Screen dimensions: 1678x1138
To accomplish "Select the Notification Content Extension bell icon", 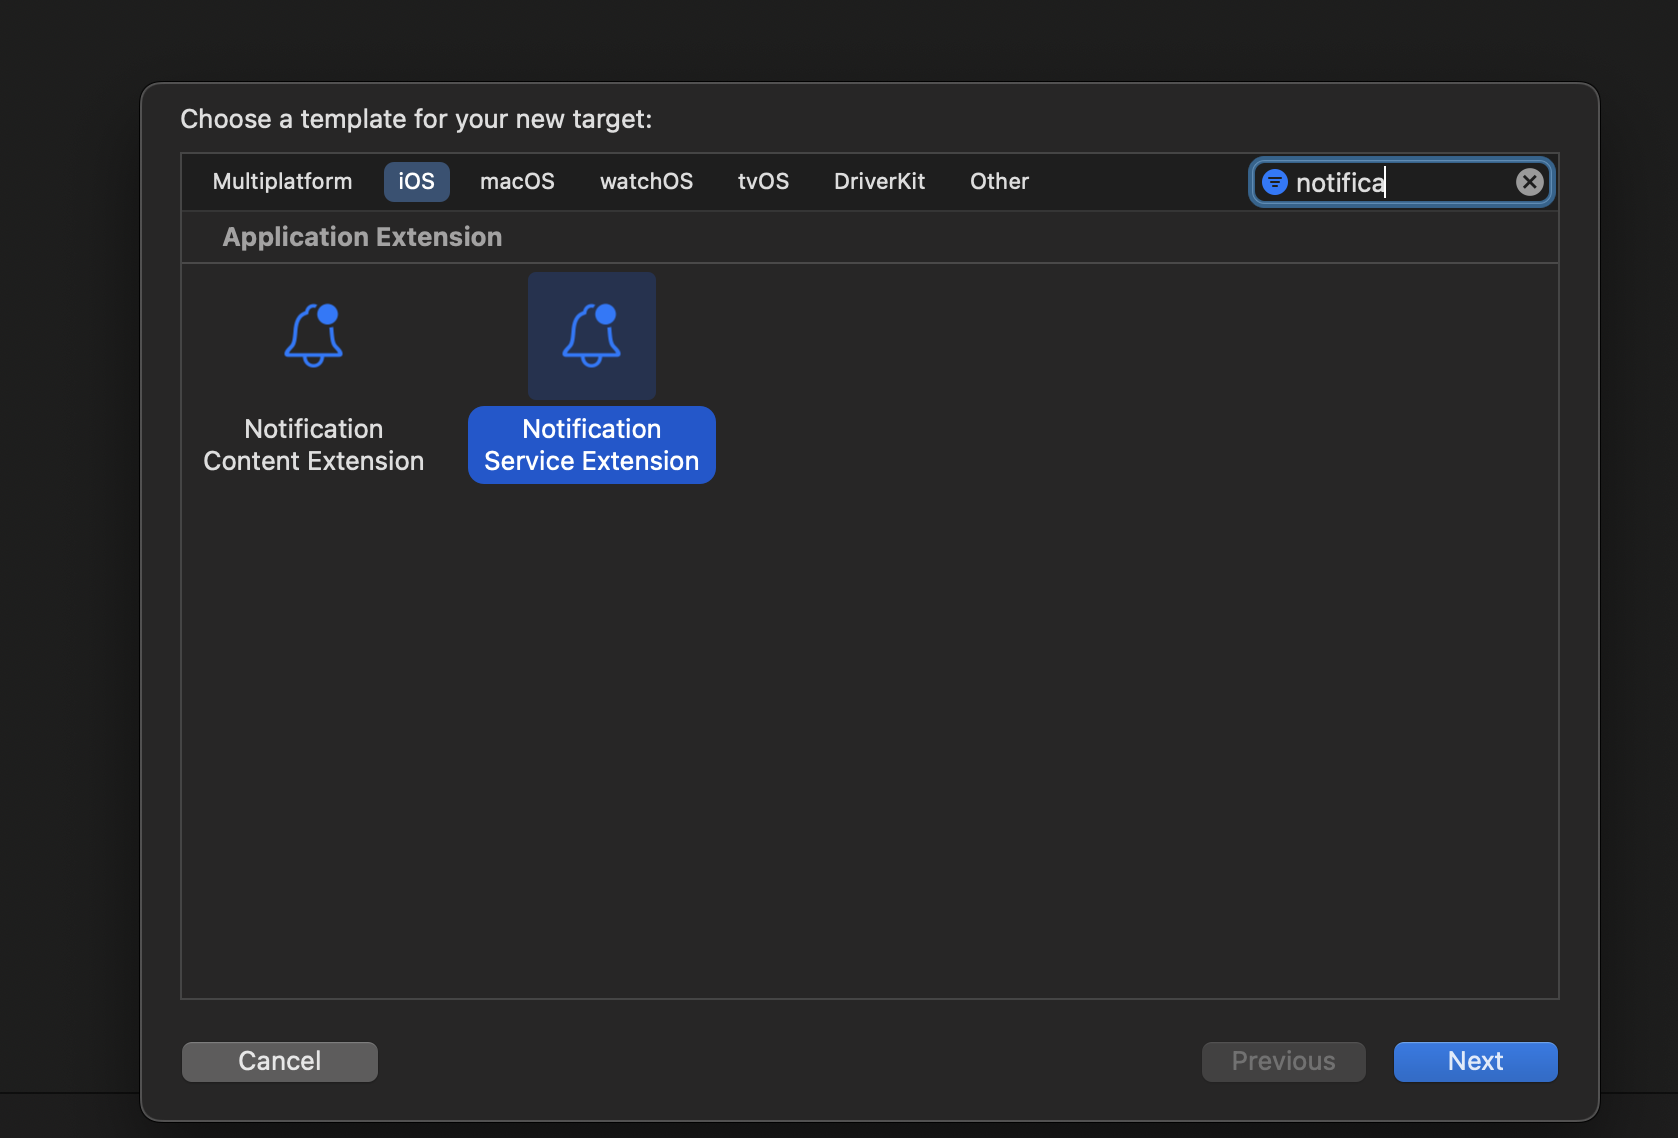I will tap(313, 336).
